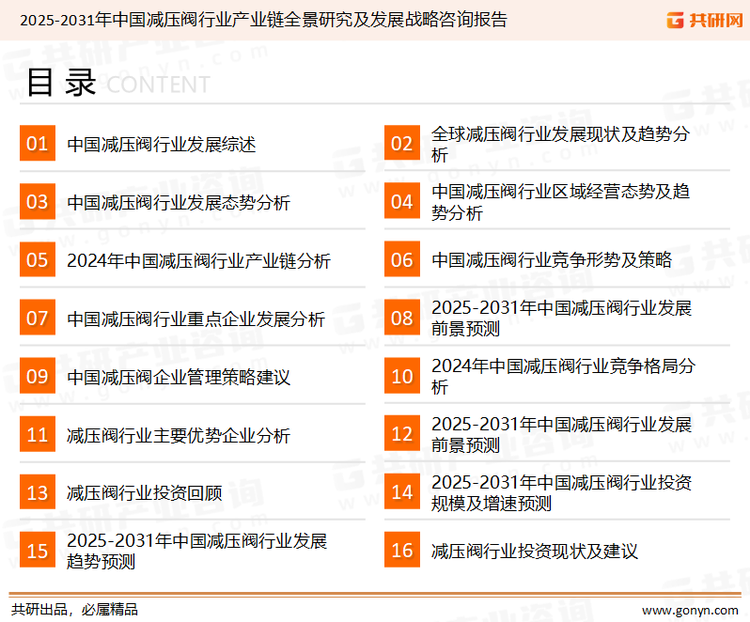Screen dimensions: 750x622
Task: Select 中国减压阀行业发展态势分析 entry
Action: pyautogui.click(x=178, y=203)
